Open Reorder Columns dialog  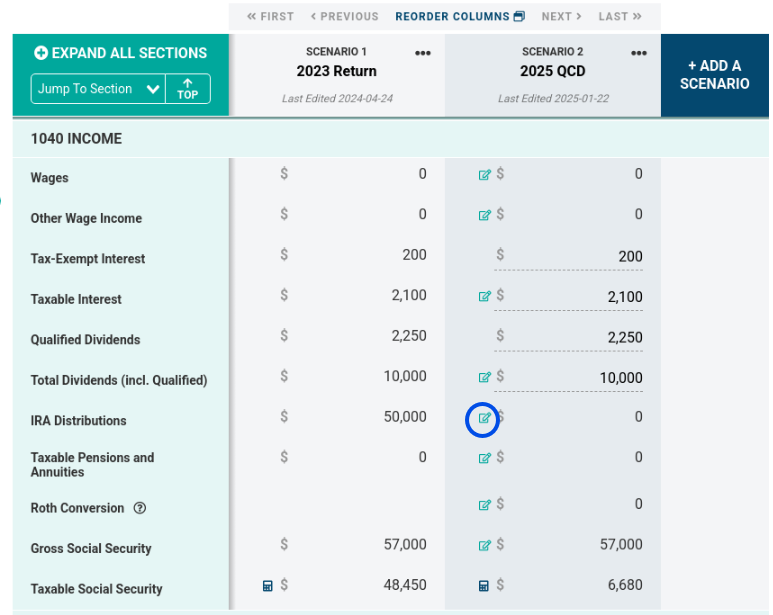pos(460,17)
